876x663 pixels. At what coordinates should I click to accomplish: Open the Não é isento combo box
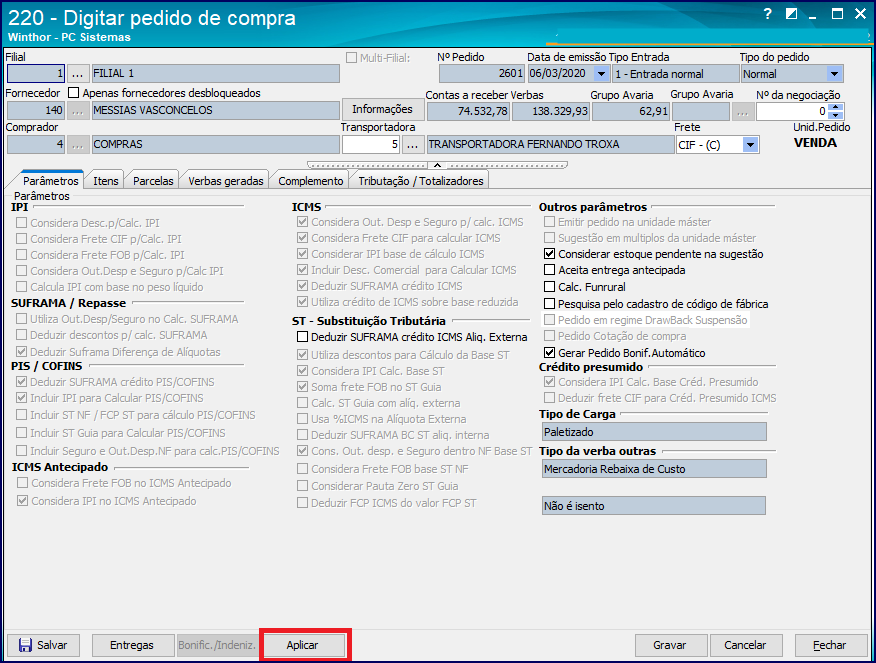[654, 505]
